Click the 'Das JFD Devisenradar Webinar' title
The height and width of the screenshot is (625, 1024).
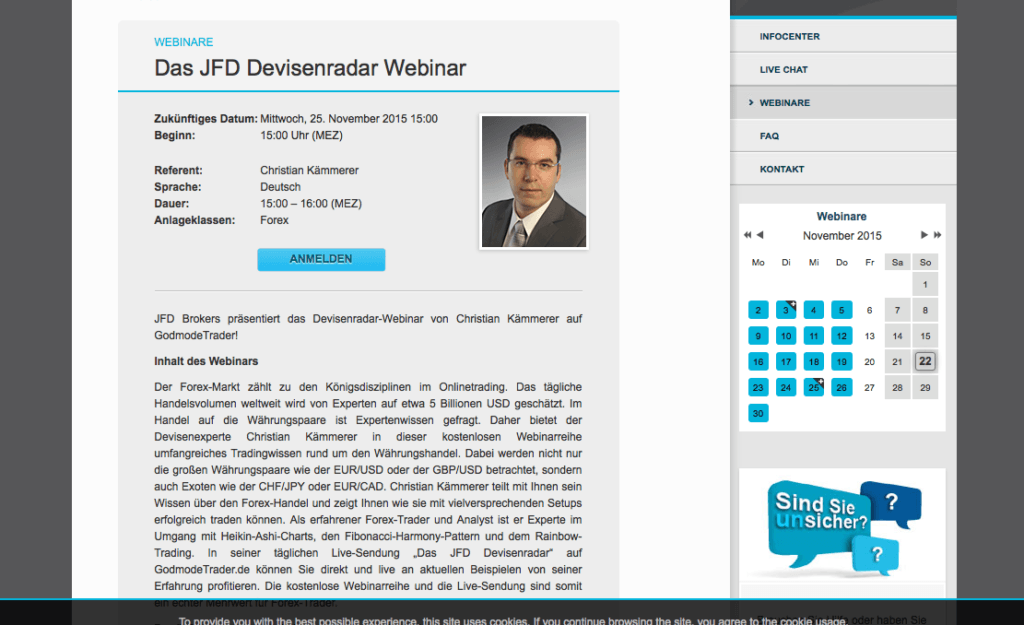310,68
